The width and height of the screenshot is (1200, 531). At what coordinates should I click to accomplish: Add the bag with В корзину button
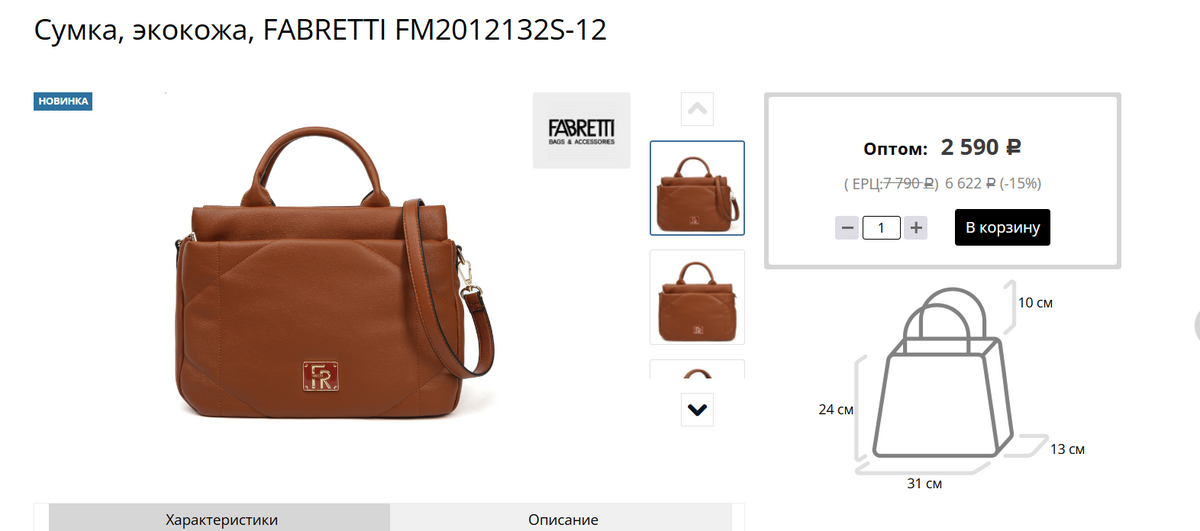[x=1002, y=227]
